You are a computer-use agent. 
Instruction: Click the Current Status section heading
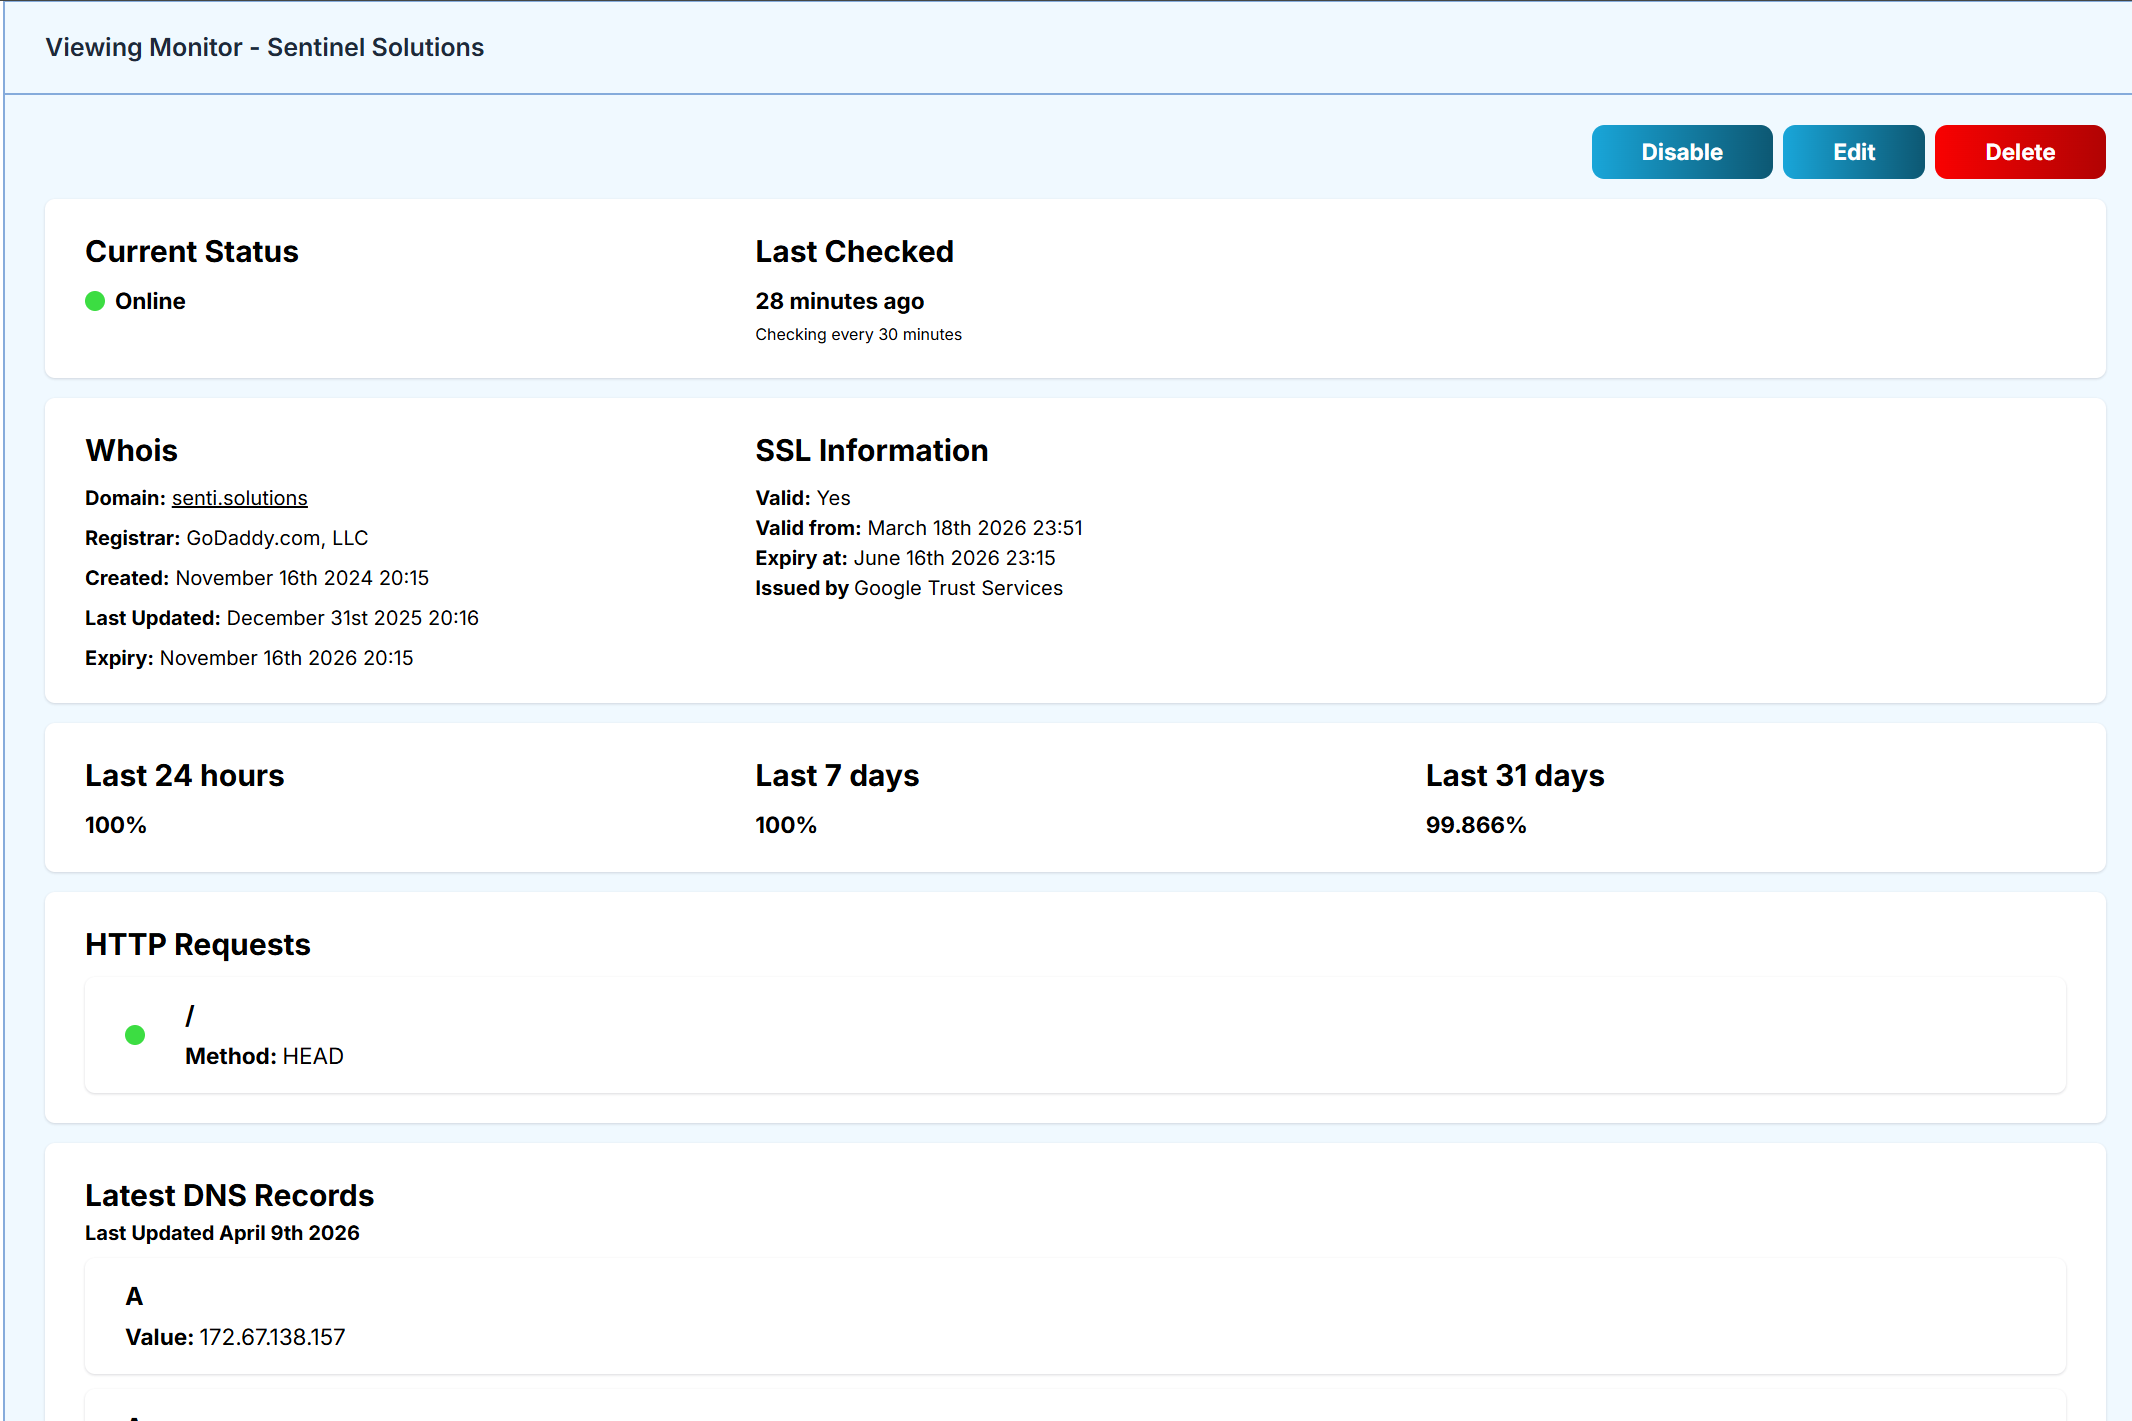point(192,251)
